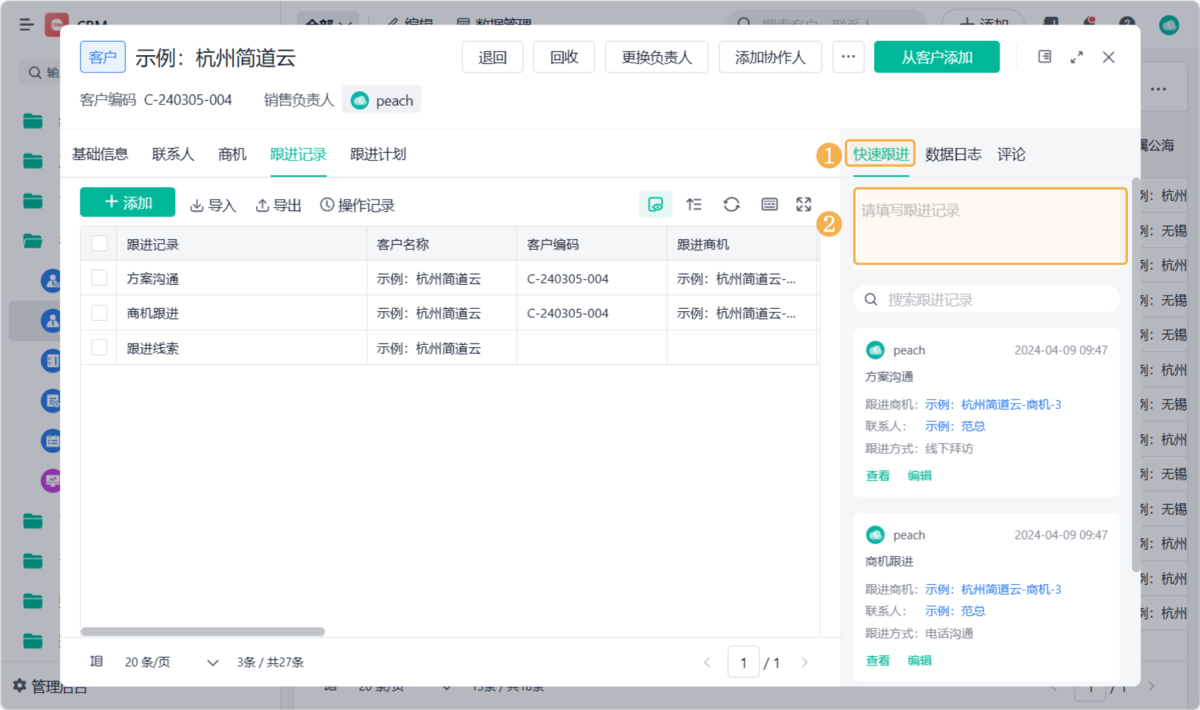Click the 退回 button
Viewport: 1200px width, 710px height.
tap(493, 57)
